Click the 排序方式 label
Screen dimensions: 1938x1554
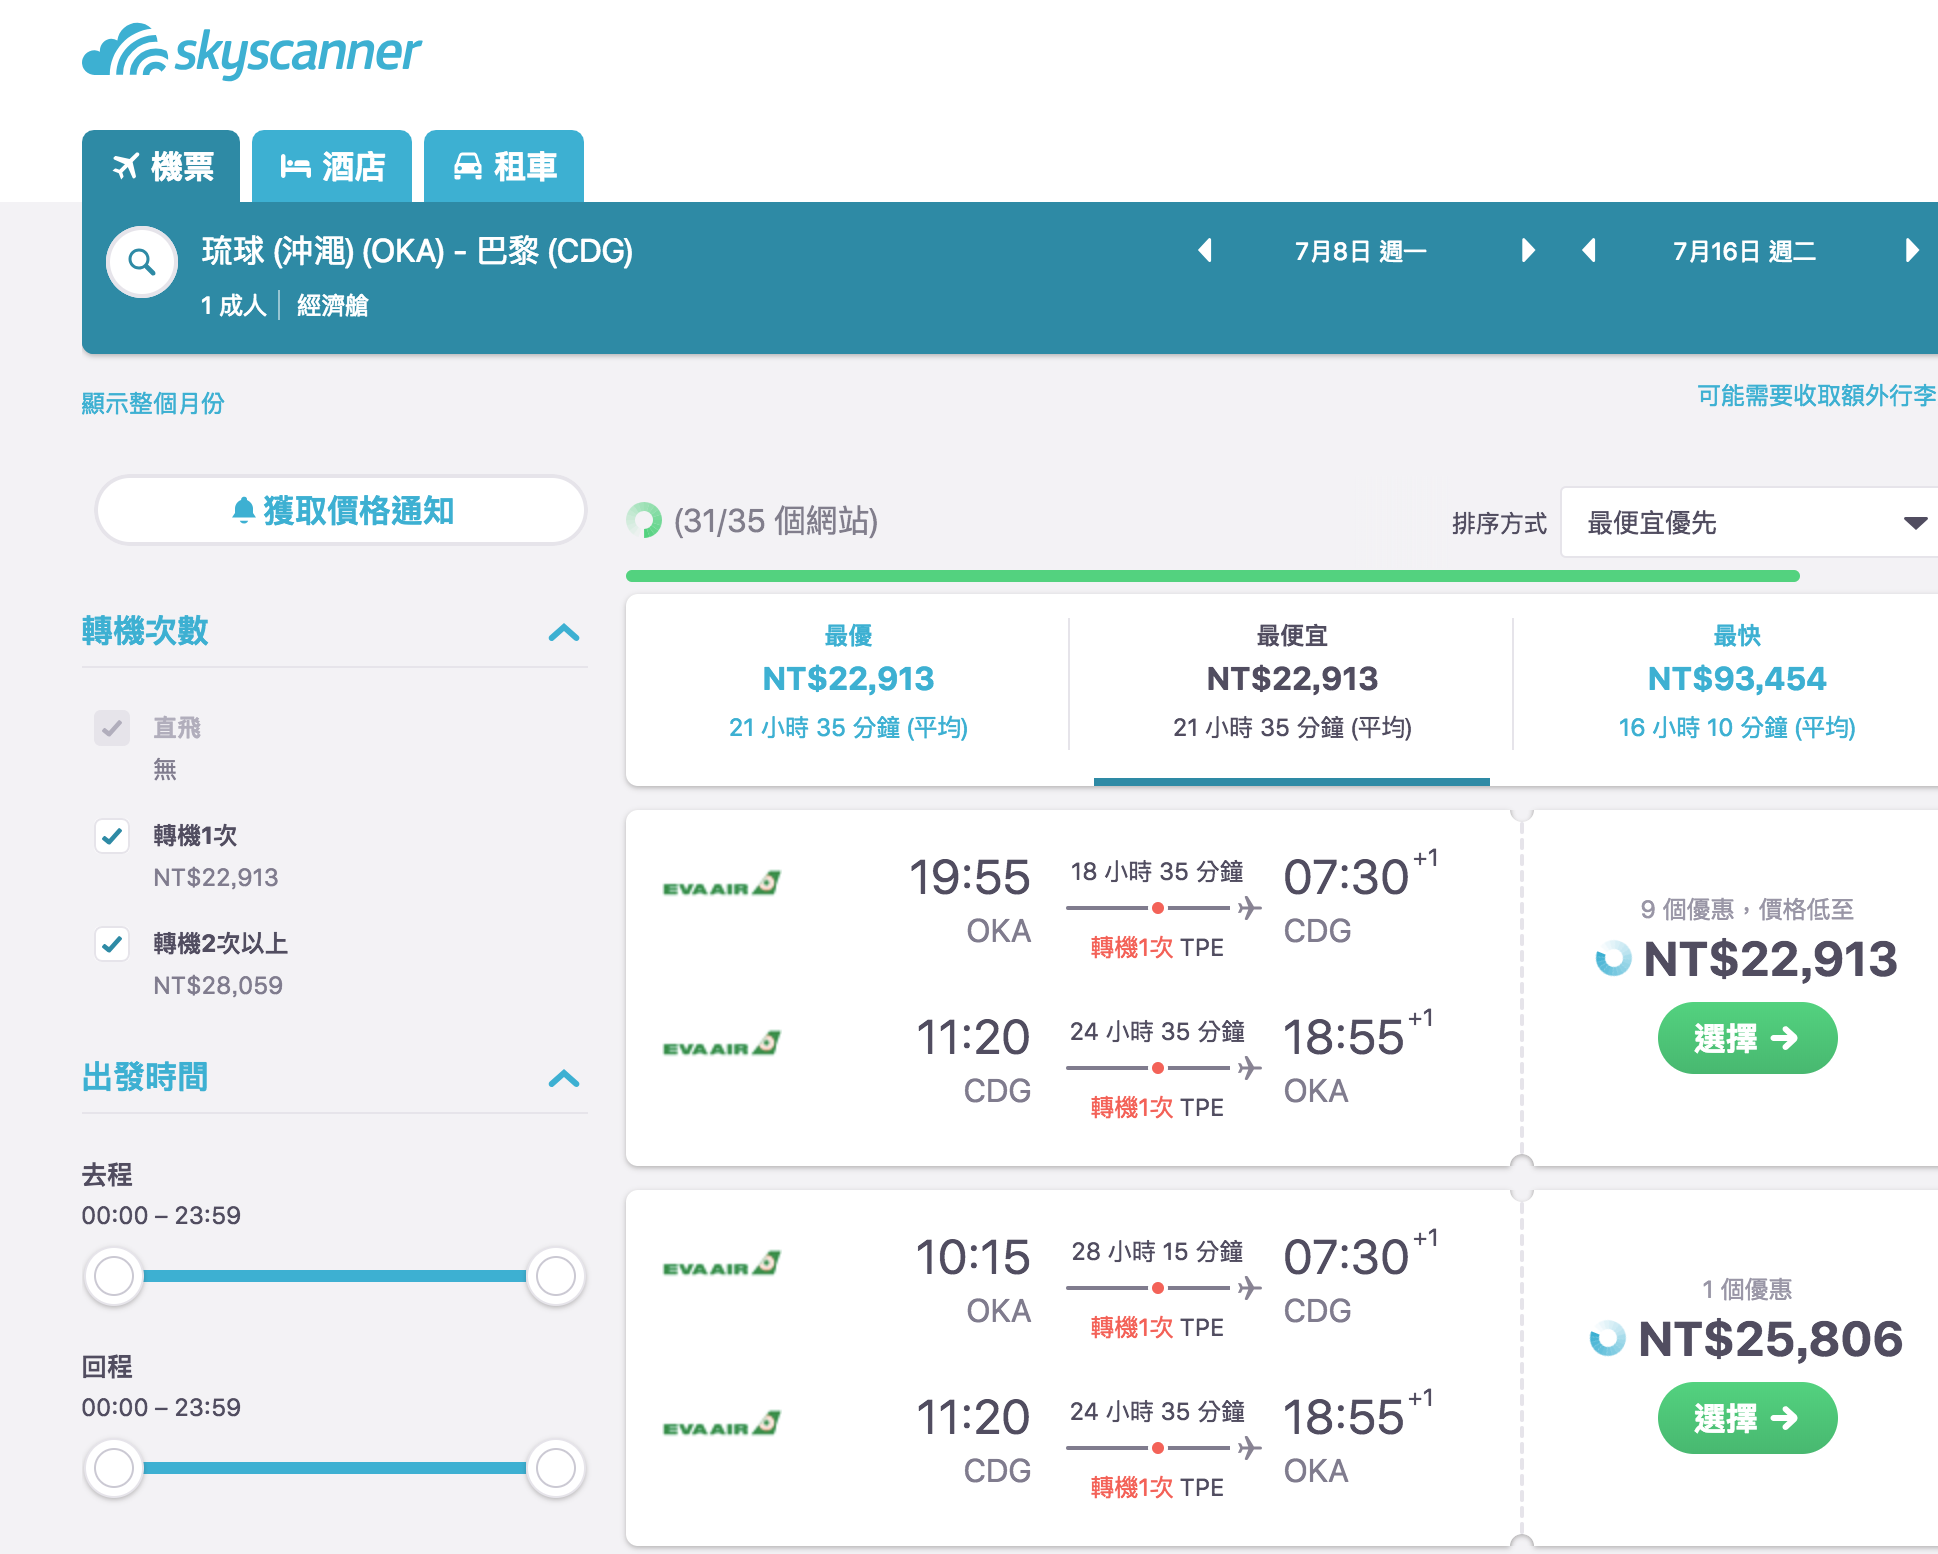(1499, 523)
